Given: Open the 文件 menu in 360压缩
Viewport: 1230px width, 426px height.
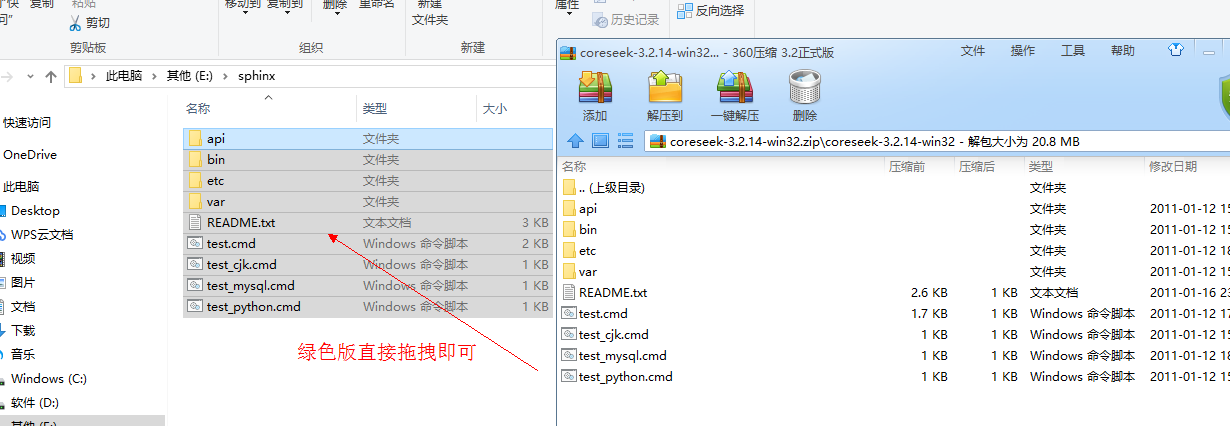Looking at the screenshot, I should point(974,51).
